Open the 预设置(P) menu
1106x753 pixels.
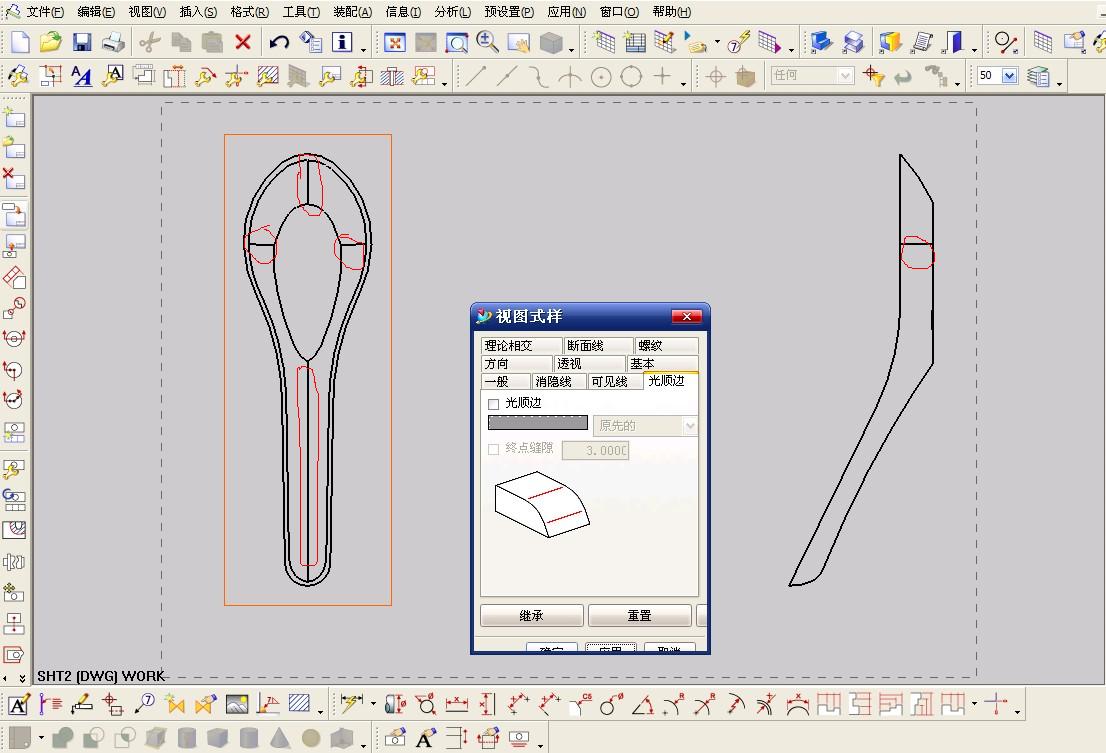pos(509,12)
